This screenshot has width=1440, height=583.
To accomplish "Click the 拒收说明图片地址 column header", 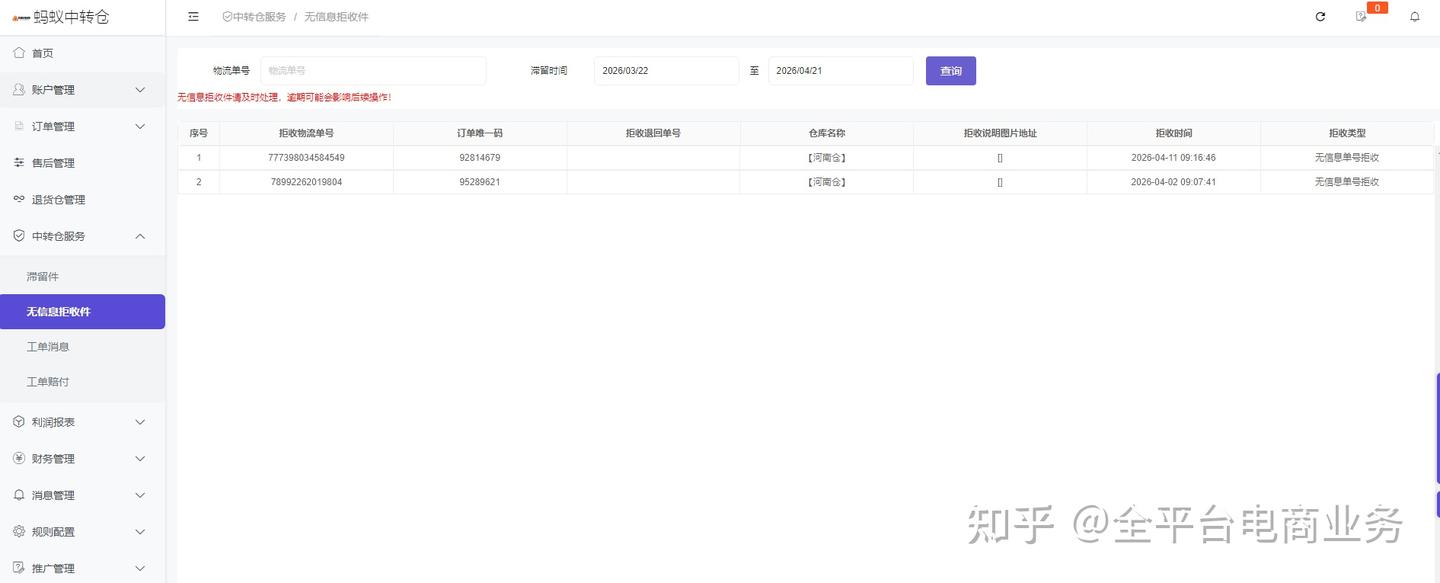I will point(1000,133).
